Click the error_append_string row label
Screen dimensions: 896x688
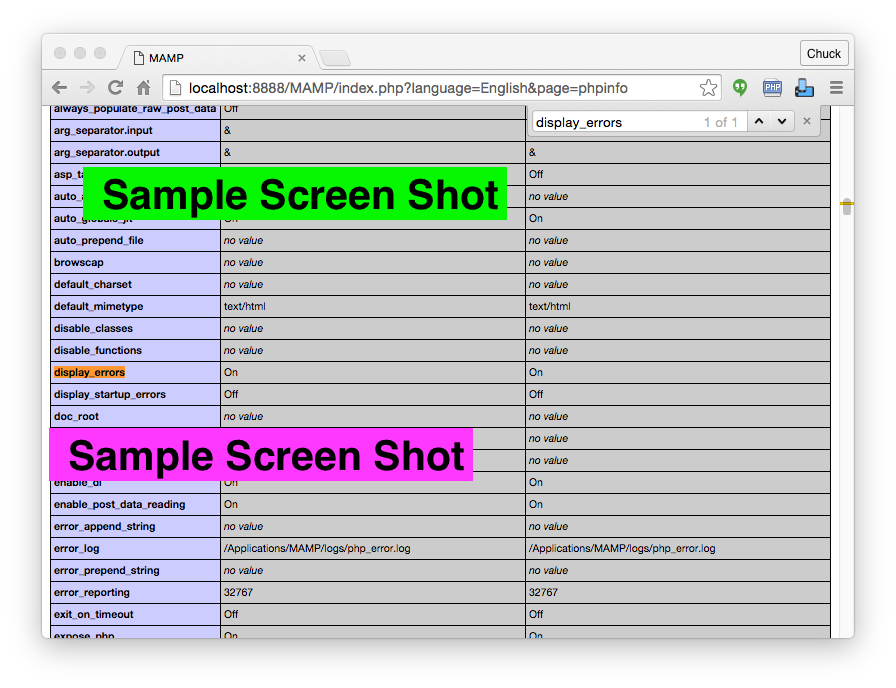pos(105,526)
